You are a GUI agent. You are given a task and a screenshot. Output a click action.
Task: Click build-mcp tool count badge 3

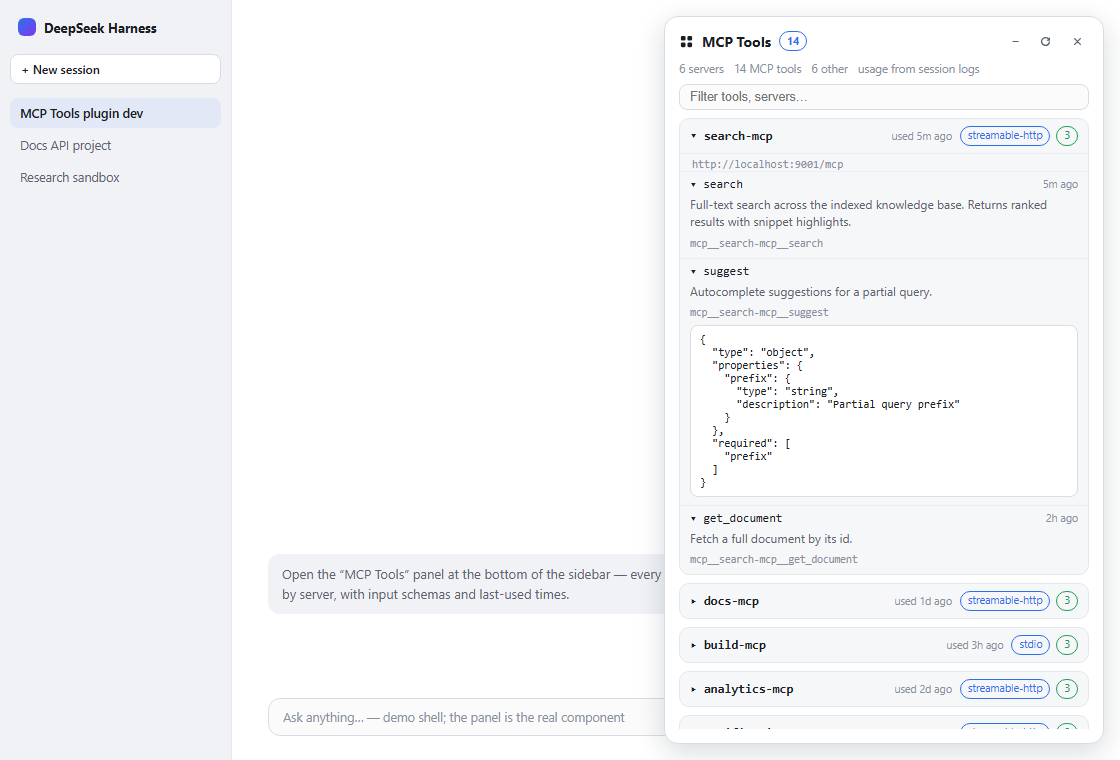(x=1066, y=645)
